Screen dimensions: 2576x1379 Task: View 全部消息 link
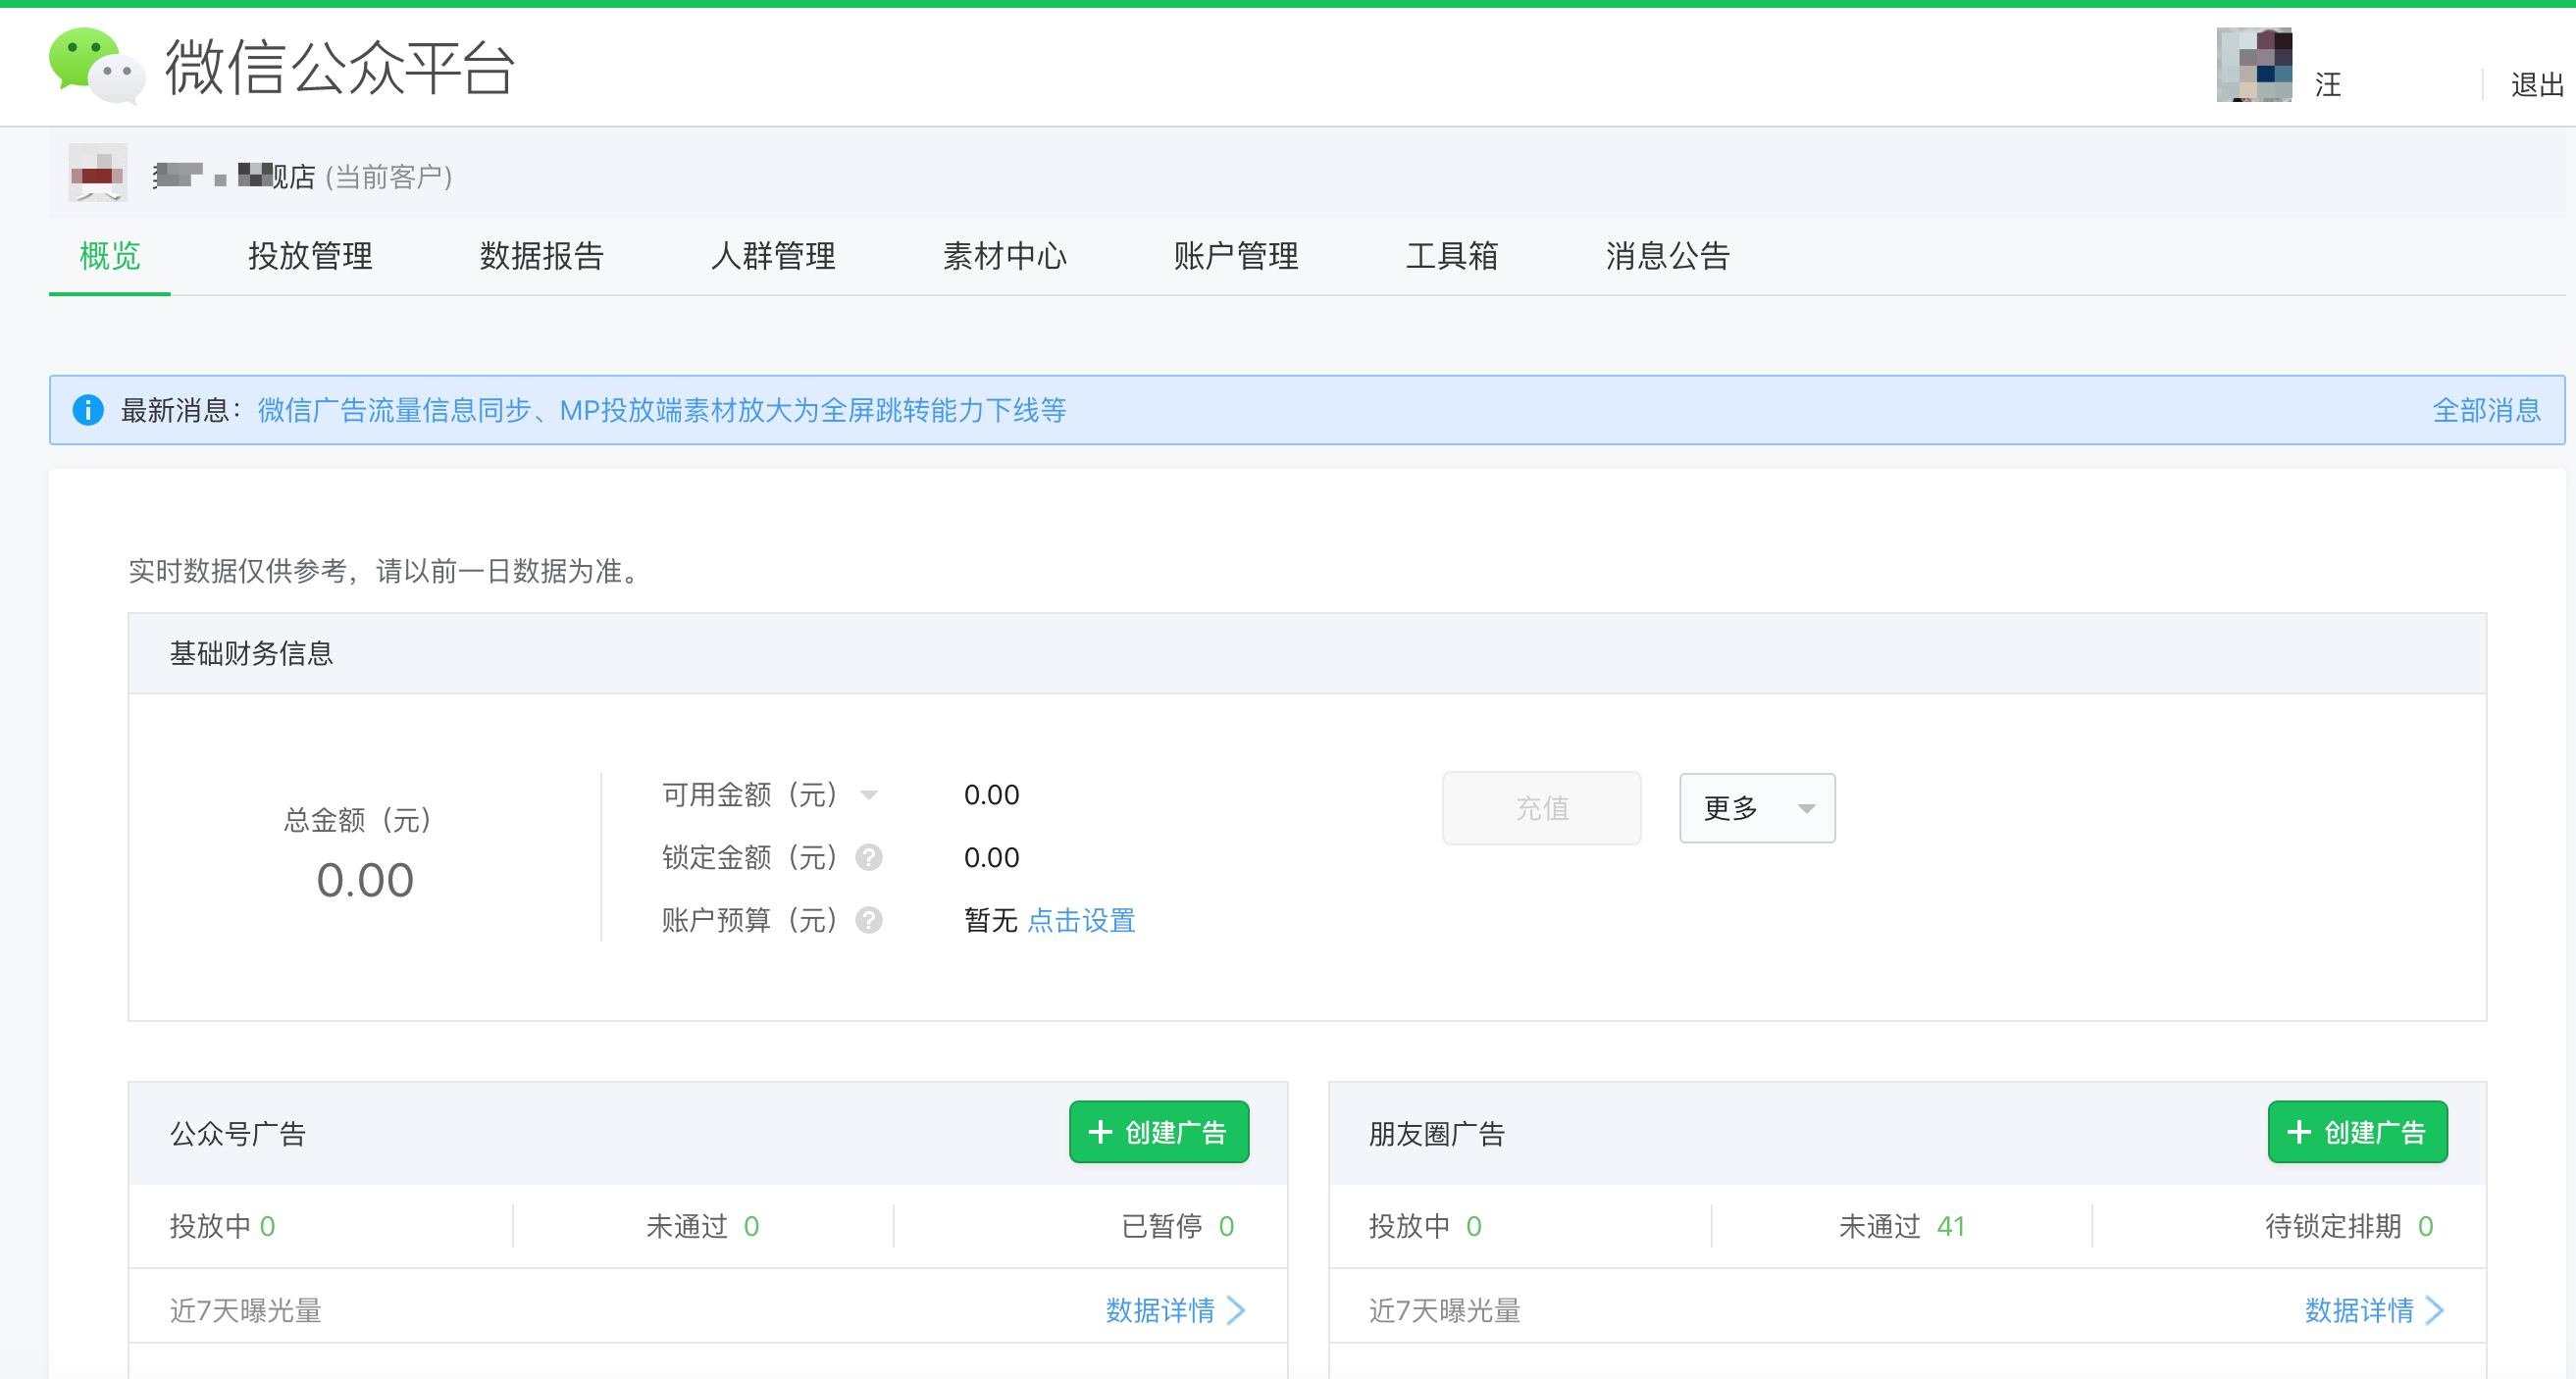point(2486,410)
